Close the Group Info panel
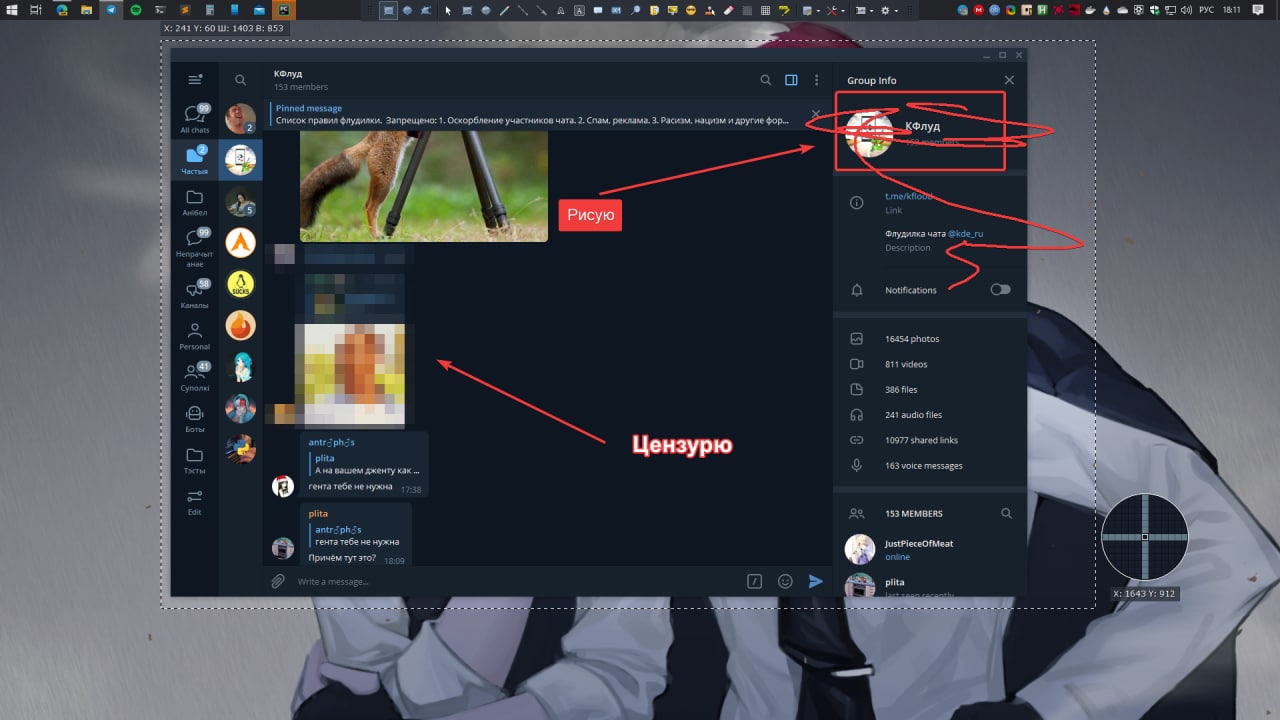The height and width of the screenshot is (720, 1280). 1009,80
